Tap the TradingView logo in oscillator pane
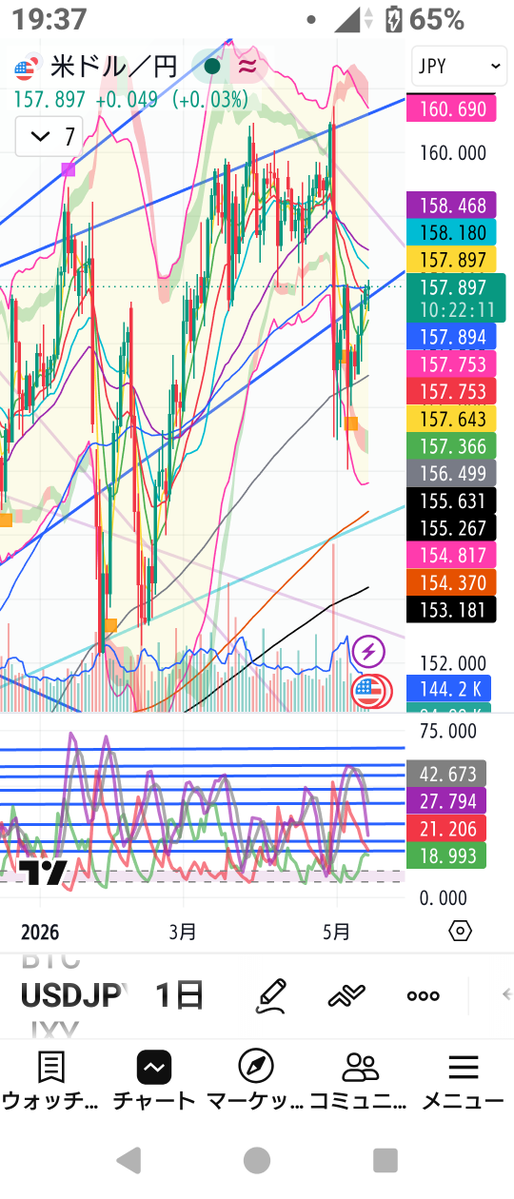The image size is (514, 1199). (43, 872)
